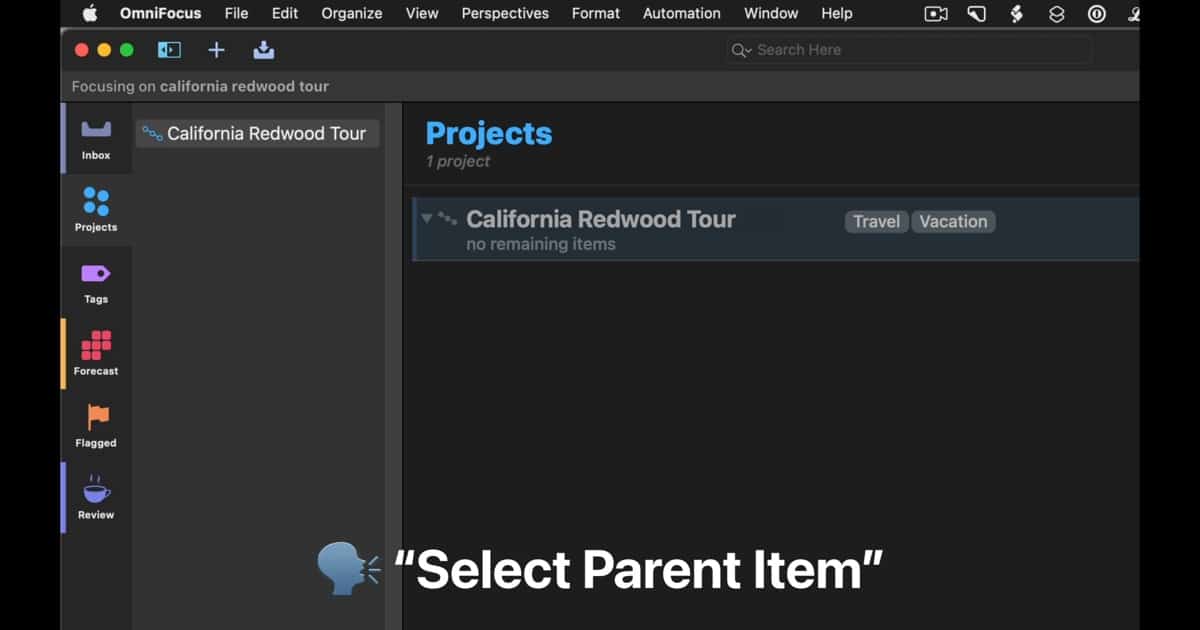Open the Perspectives menu
This screenshot has width=1200, height=630.
click(x=505, y=13)
